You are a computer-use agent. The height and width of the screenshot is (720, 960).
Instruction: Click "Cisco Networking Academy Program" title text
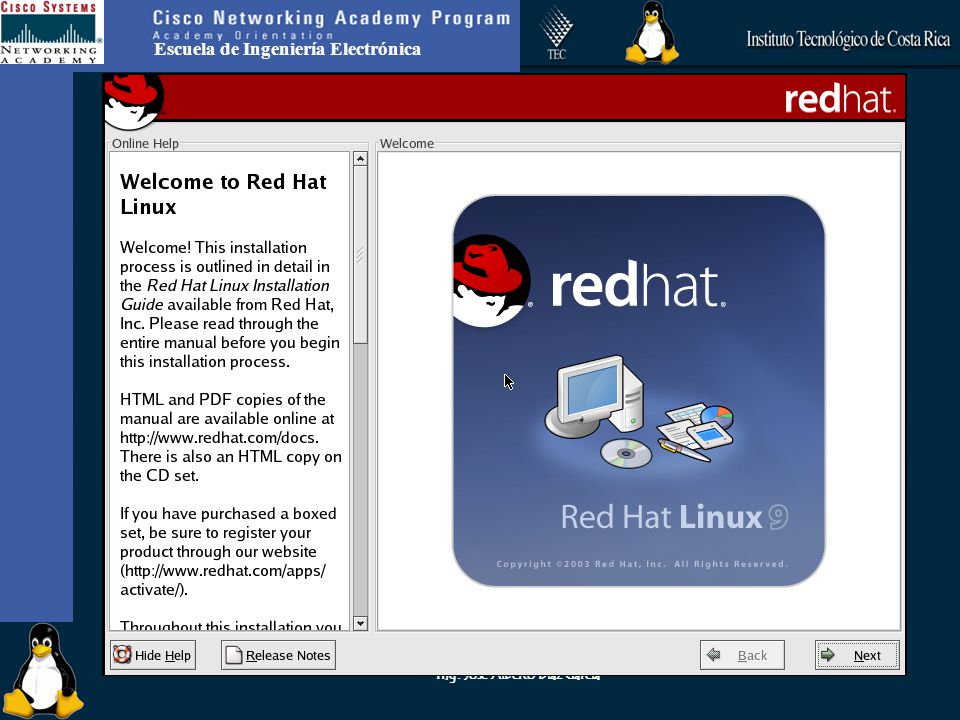pos(331,18)
